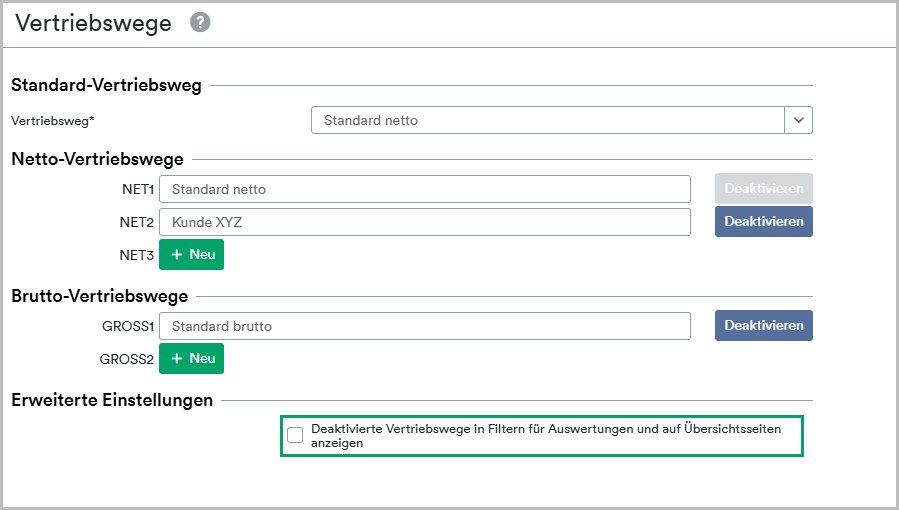
Task: Deactivate the NET2 sales channel
Action: pos(764,221)
